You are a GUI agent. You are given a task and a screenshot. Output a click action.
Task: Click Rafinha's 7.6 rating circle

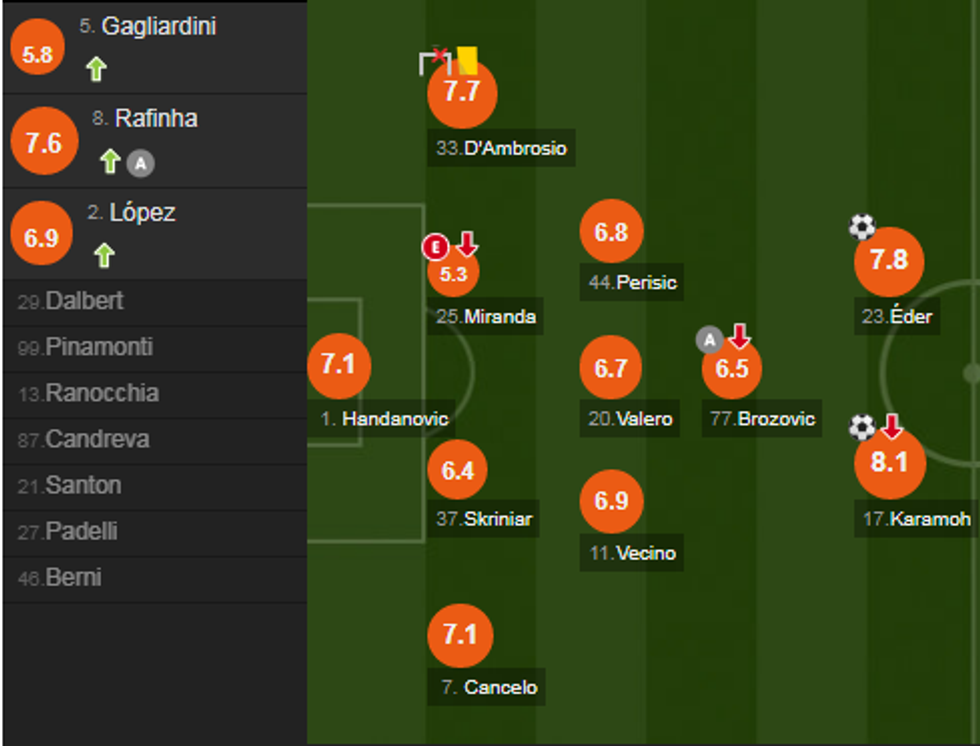coord(44,143)
